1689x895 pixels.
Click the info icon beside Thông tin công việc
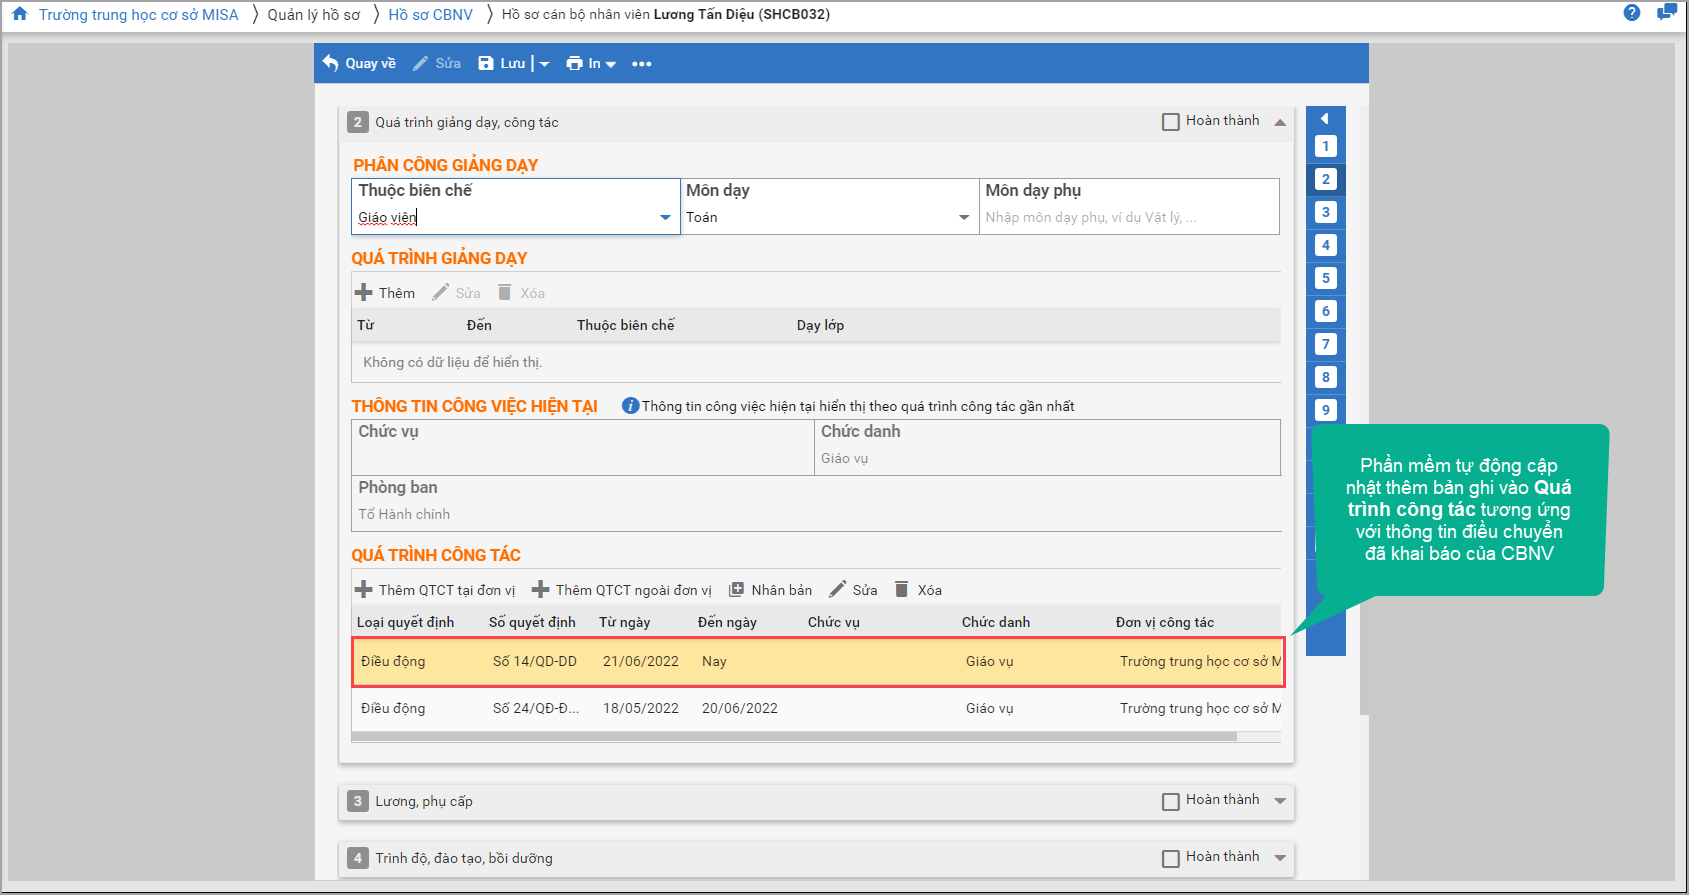[630, 405]
